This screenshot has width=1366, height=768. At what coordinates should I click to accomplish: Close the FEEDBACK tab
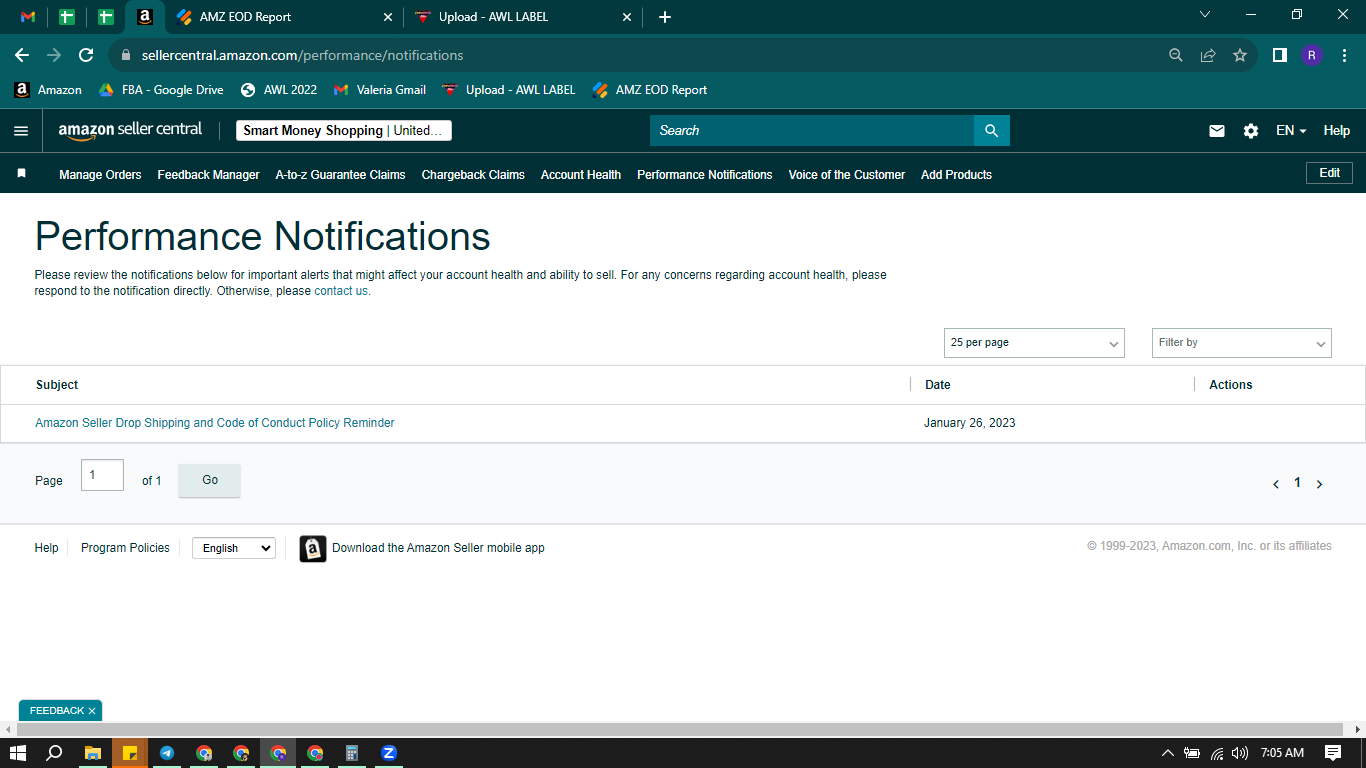92,711
